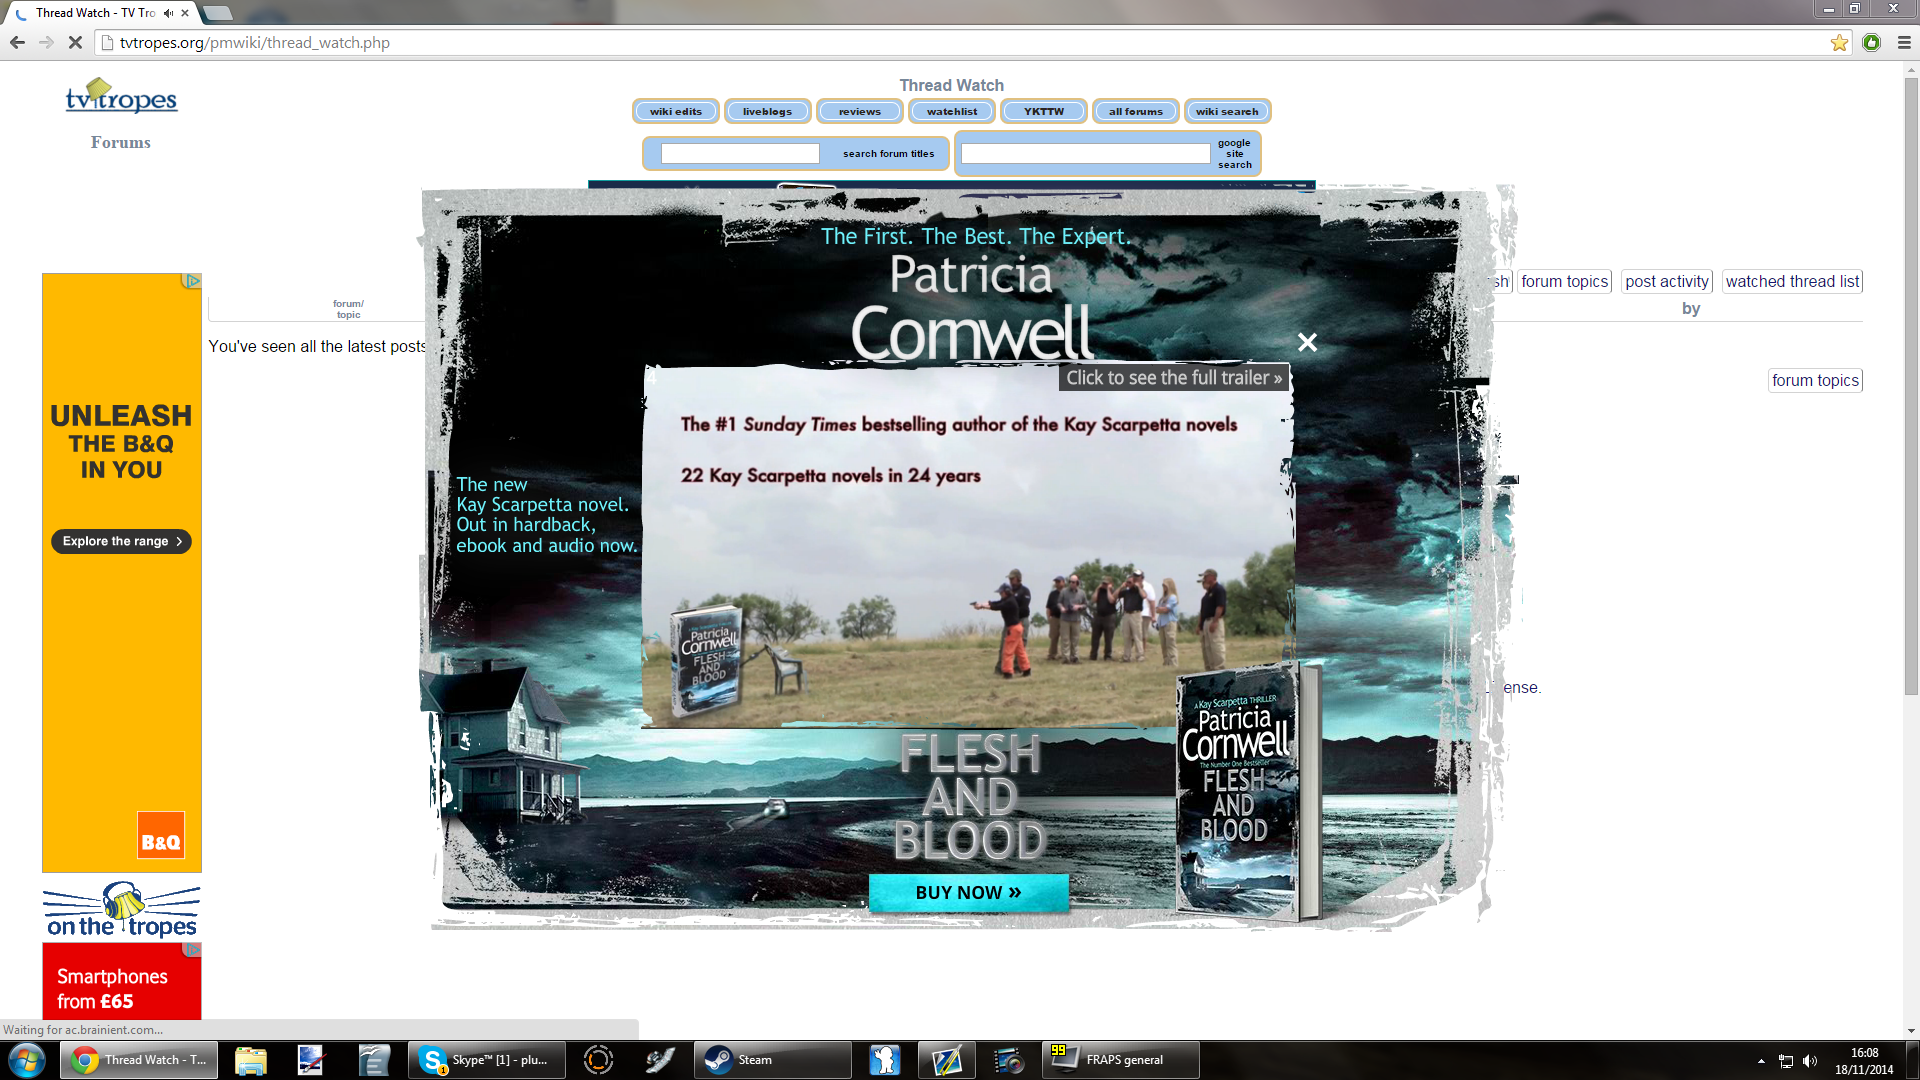The height and width of the screenshot is (1080, 1920).
Task: Open Chrome's hamburger menu
Action: (x=1904, y=42)
